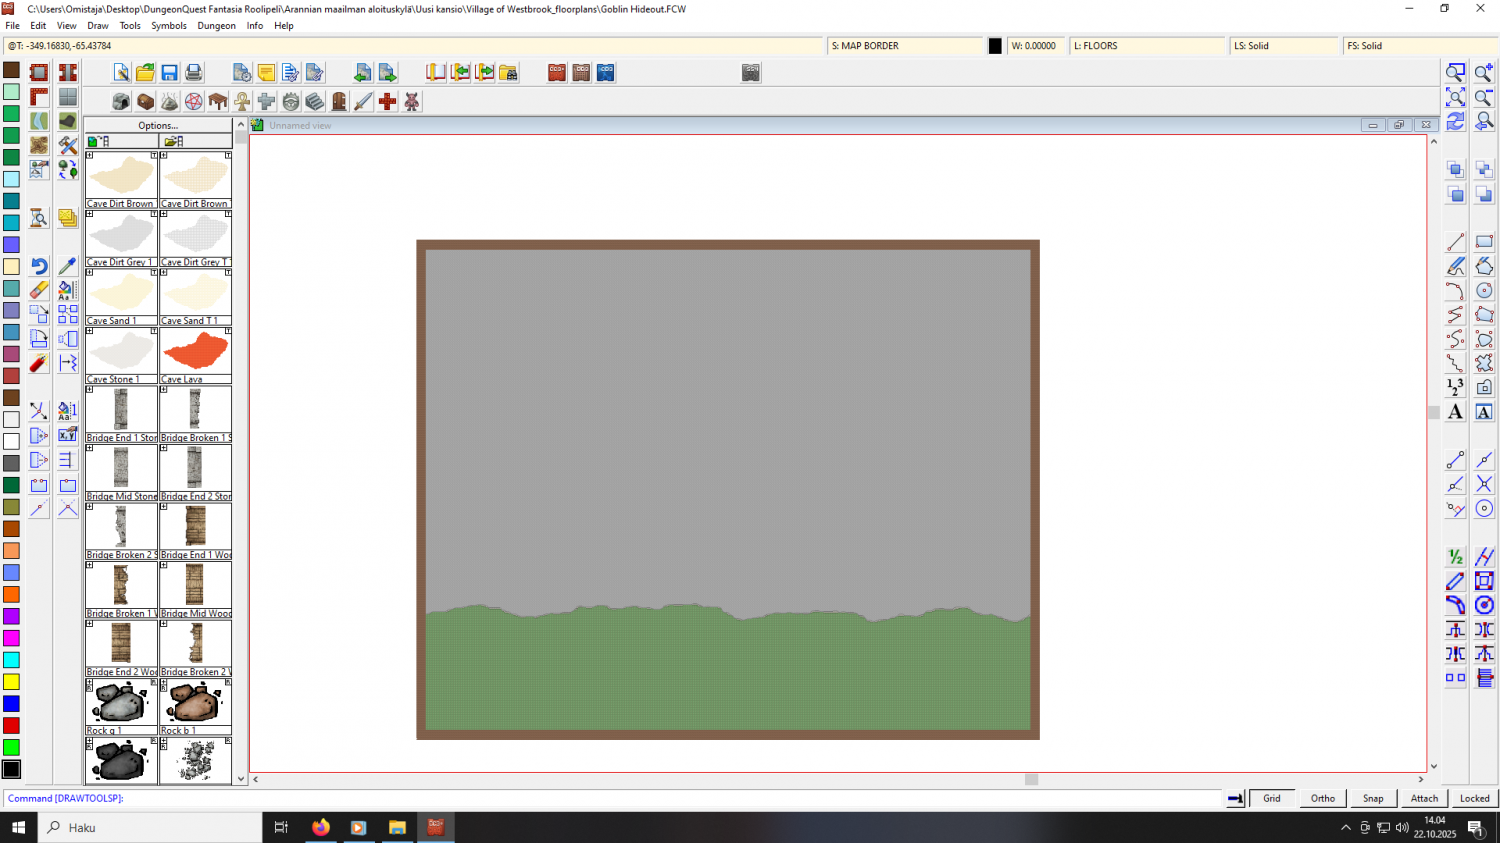Open the L: FLOORS layer selector
1500x843 pixels.
coord(1147,46)
